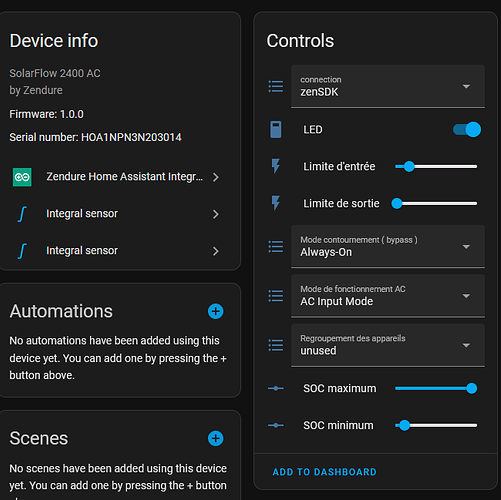Open the connection zenSDK dropdown
Image resolution: width=501 pixels, height=500 pixels.
pyautogui.click(x=388, y=86)
